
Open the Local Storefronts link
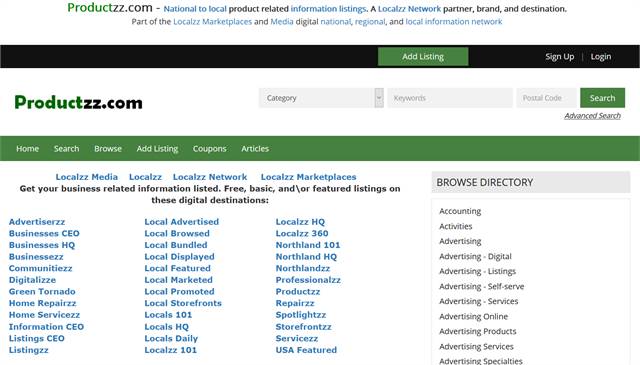pos(183,303)
